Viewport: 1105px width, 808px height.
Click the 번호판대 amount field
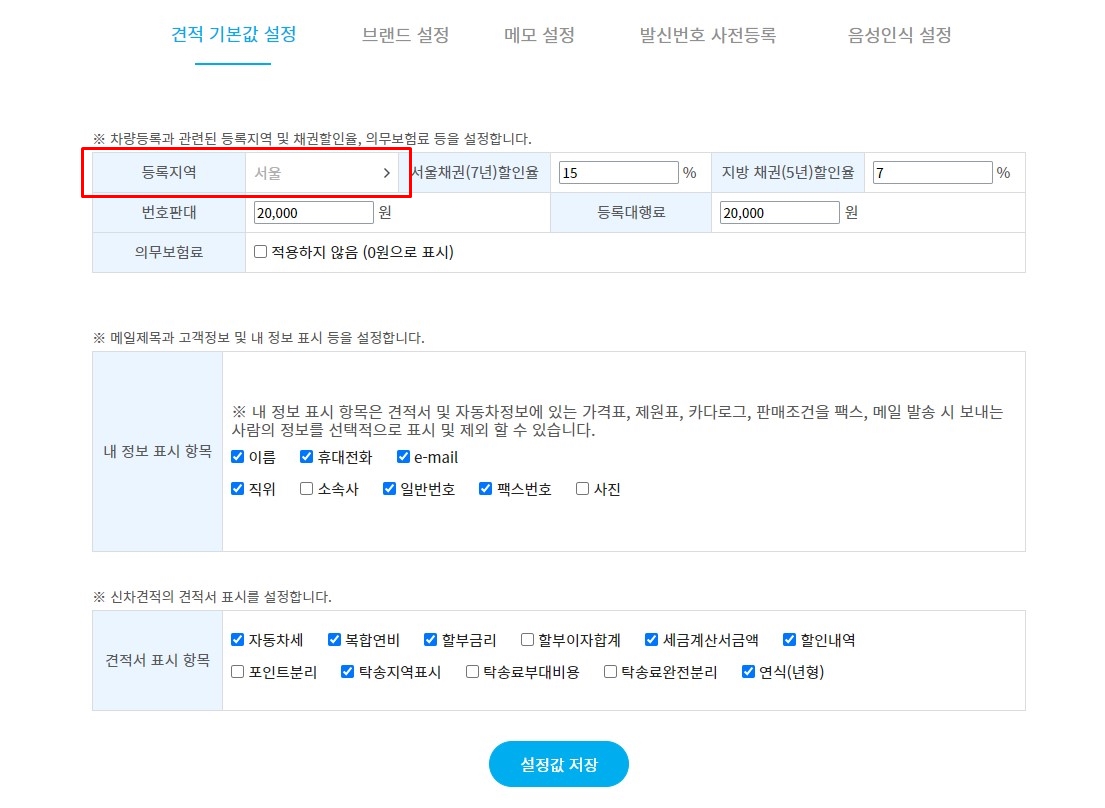pos(313,213)
